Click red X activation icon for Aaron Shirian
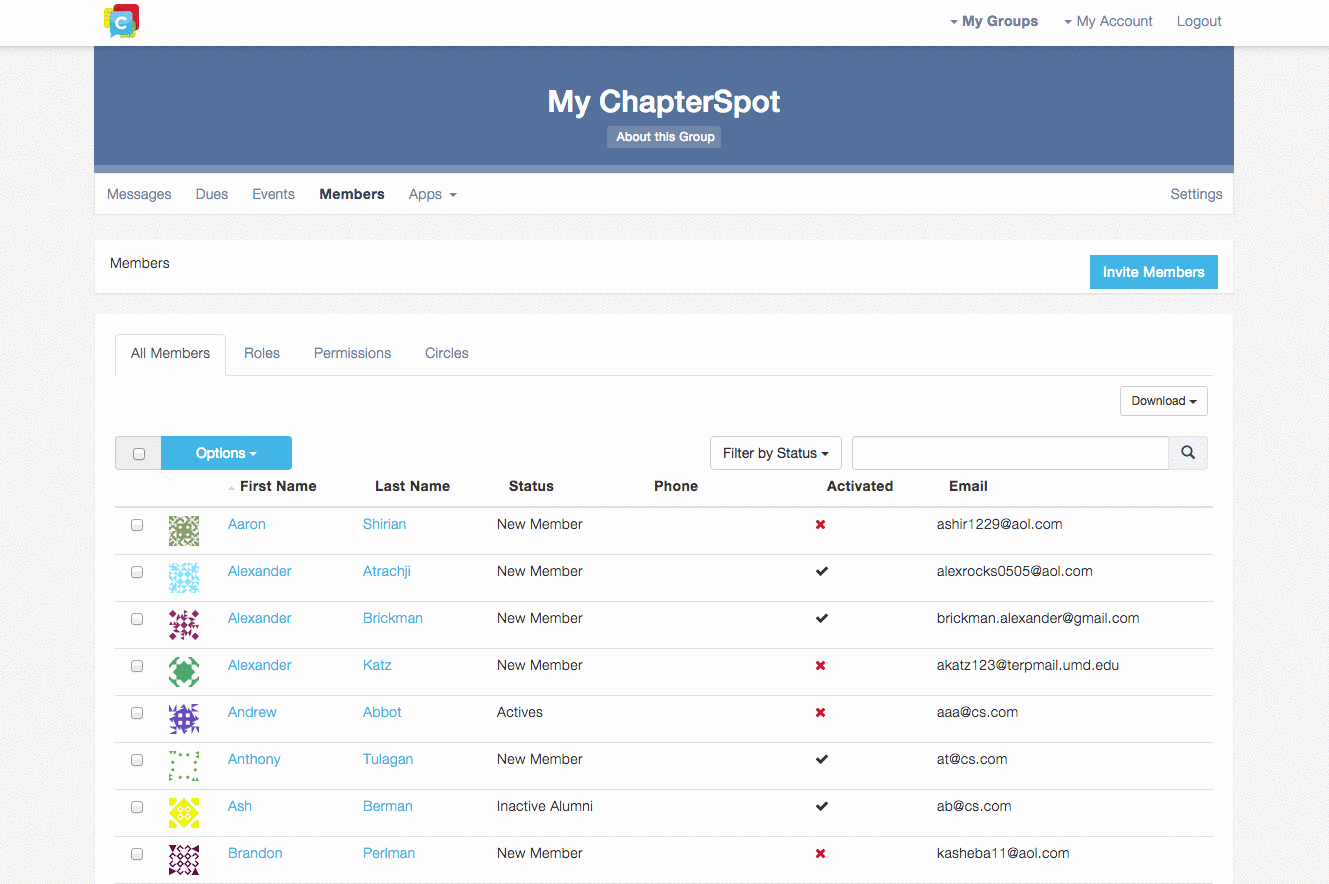The height and width of the screenshot is (884, 1329). point(821,525)
